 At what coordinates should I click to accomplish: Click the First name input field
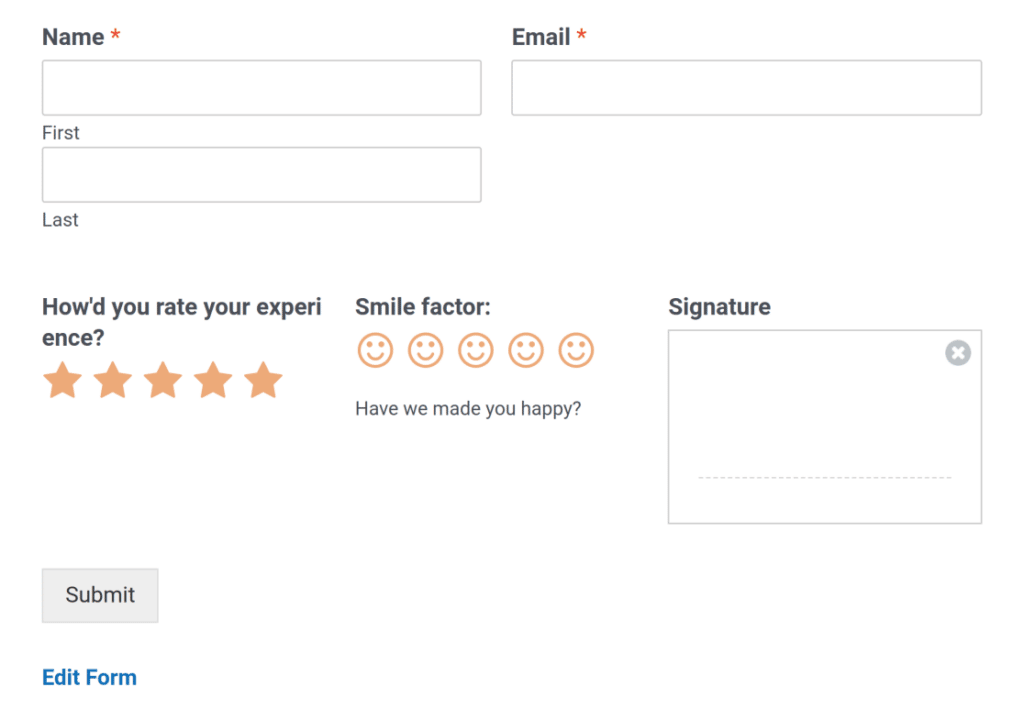click(261, 88)
